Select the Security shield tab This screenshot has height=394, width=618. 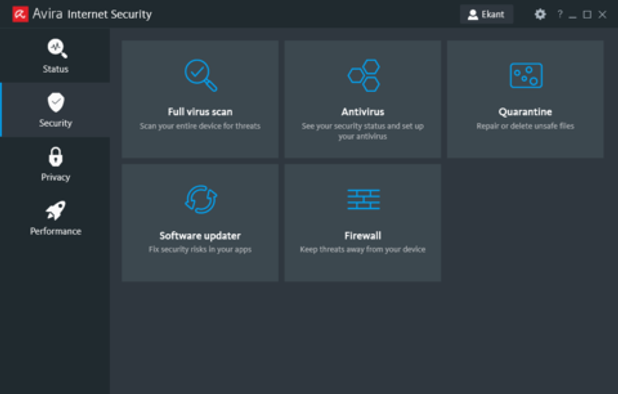coord(55,110)
